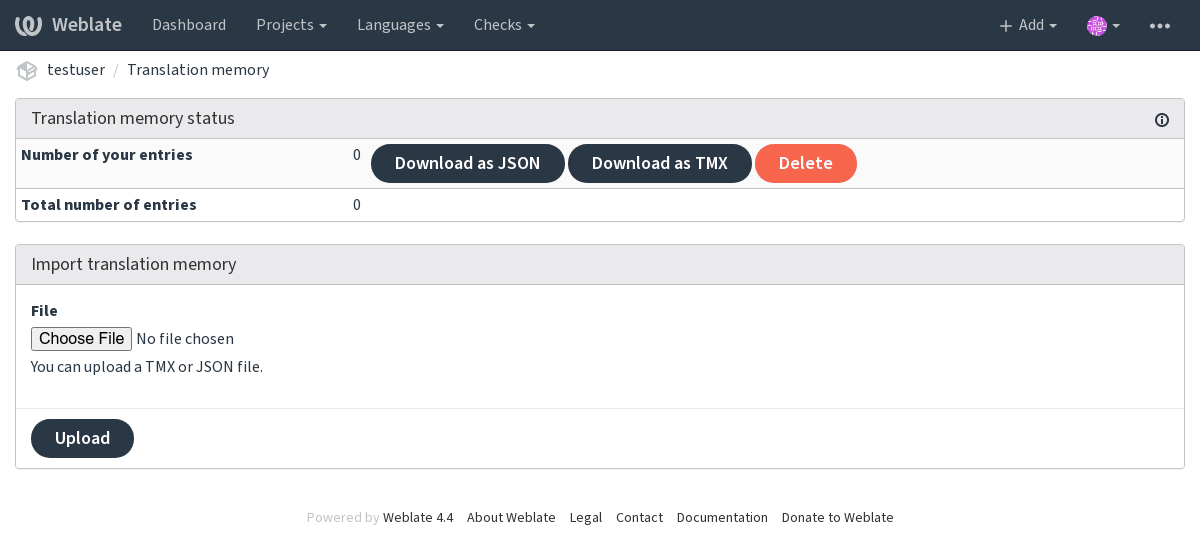
Task: Click 'Number of your entries' label
Action: point(107,155)
